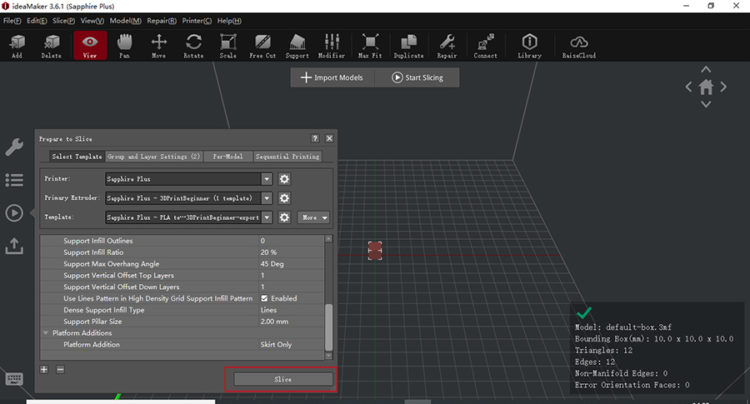Viewport: 750px width, 404px height.
Task: Click the Max Fit icon
Action: 370,46
